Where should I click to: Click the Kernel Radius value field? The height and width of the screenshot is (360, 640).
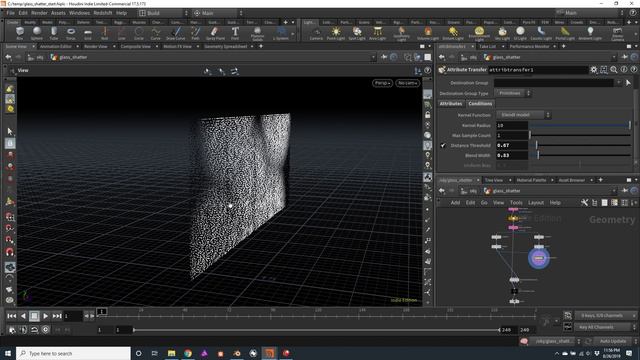[512, 125]
